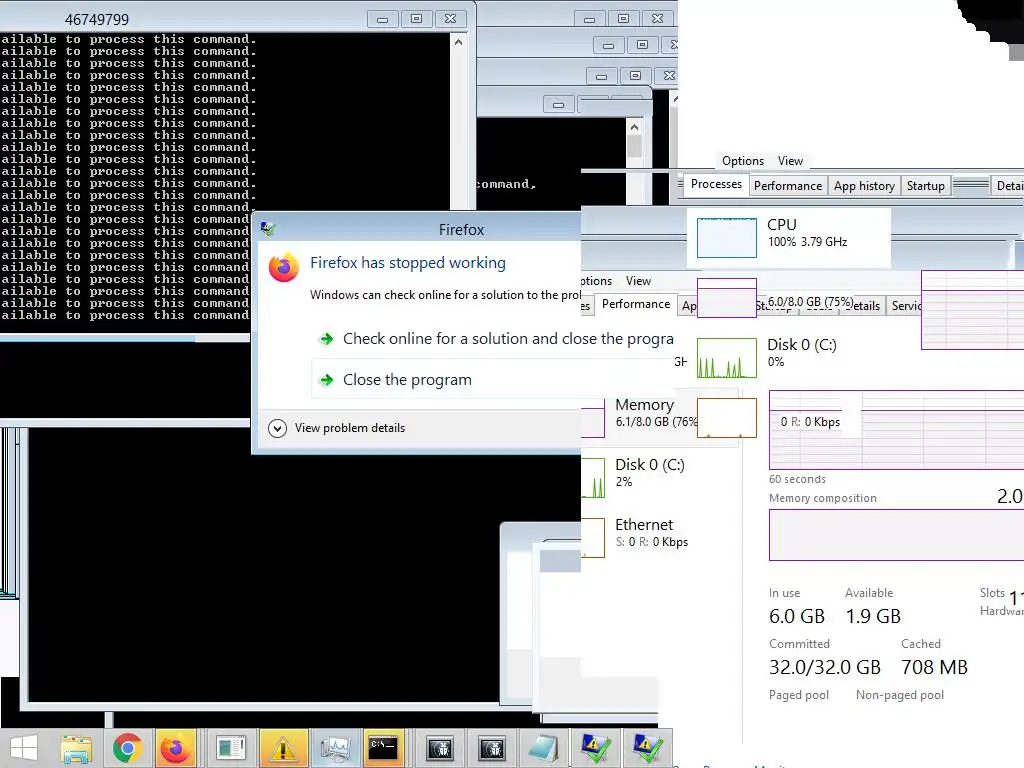Open the performance monitor graph taskbar icon

[x=336, y=748]
